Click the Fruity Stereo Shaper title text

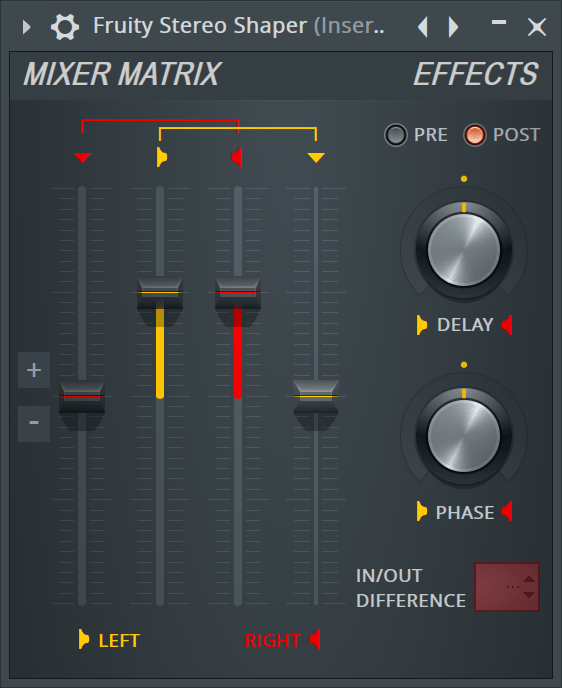click(x=200, y=26)
